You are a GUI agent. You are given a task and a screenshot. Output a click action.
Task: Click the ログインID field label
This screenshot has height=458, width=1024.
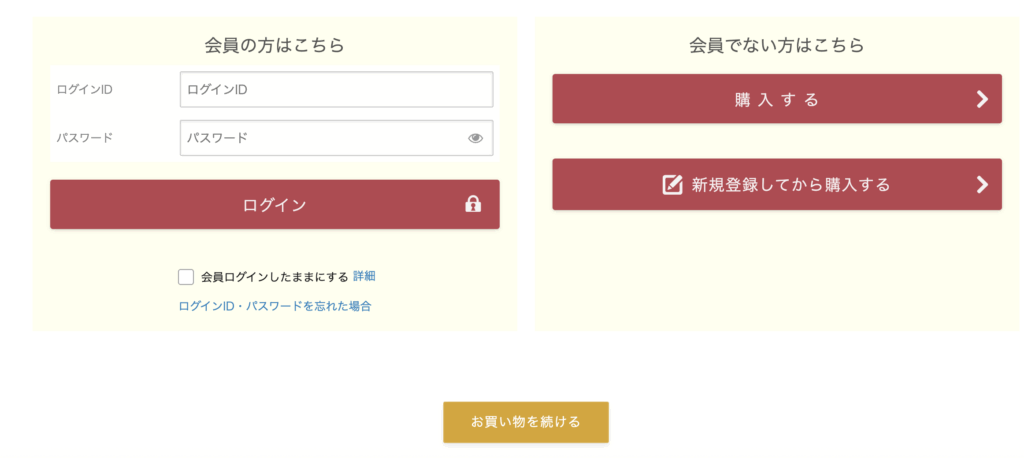pyautogui.click(x=86, y=89)
